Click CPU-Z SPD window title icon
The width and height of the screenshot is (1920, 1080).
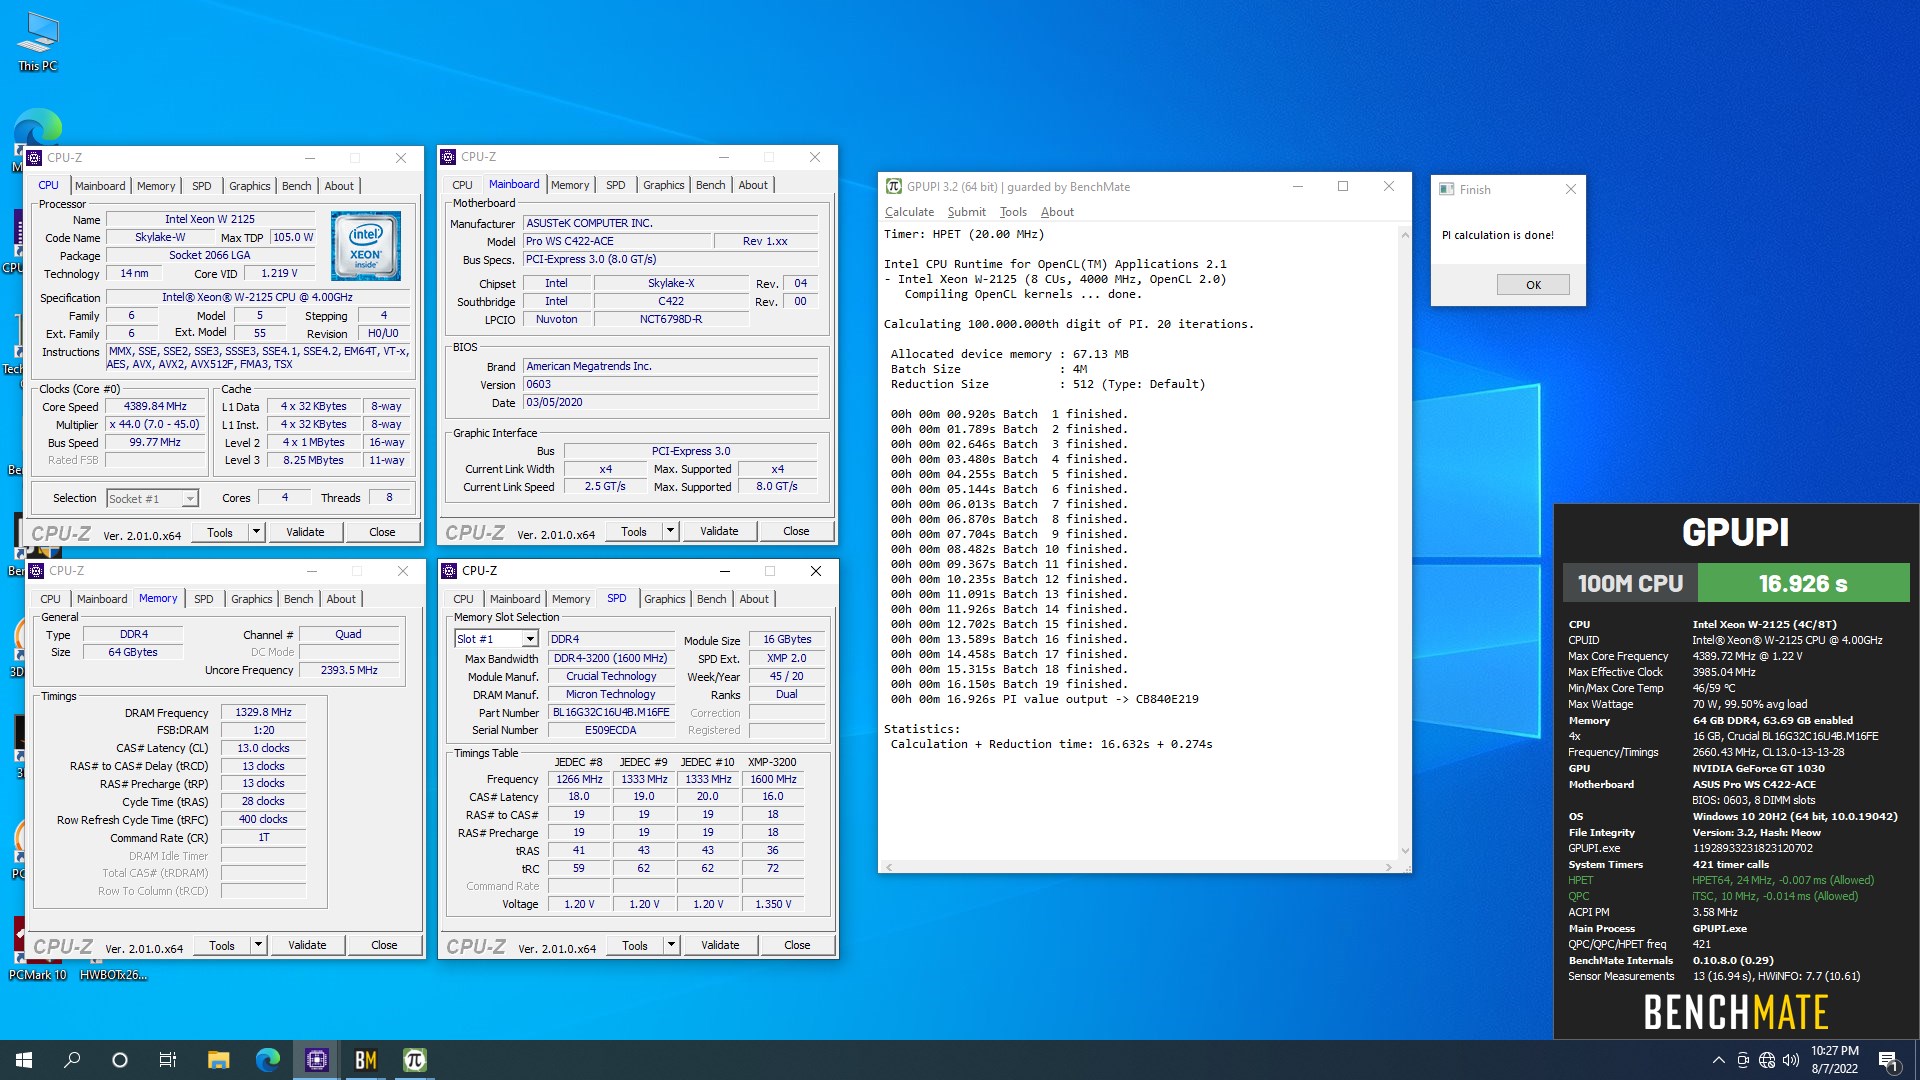coord(449,571)
